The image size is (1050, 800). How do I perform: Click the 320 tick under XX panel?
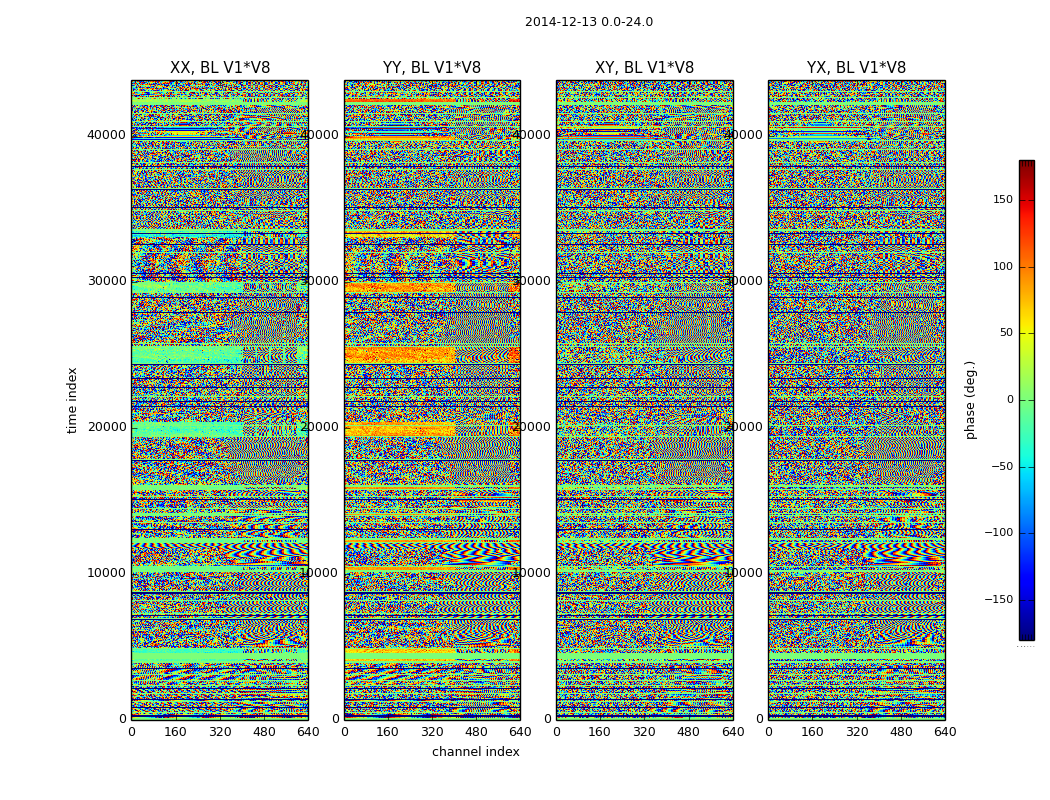pos(220,732)
